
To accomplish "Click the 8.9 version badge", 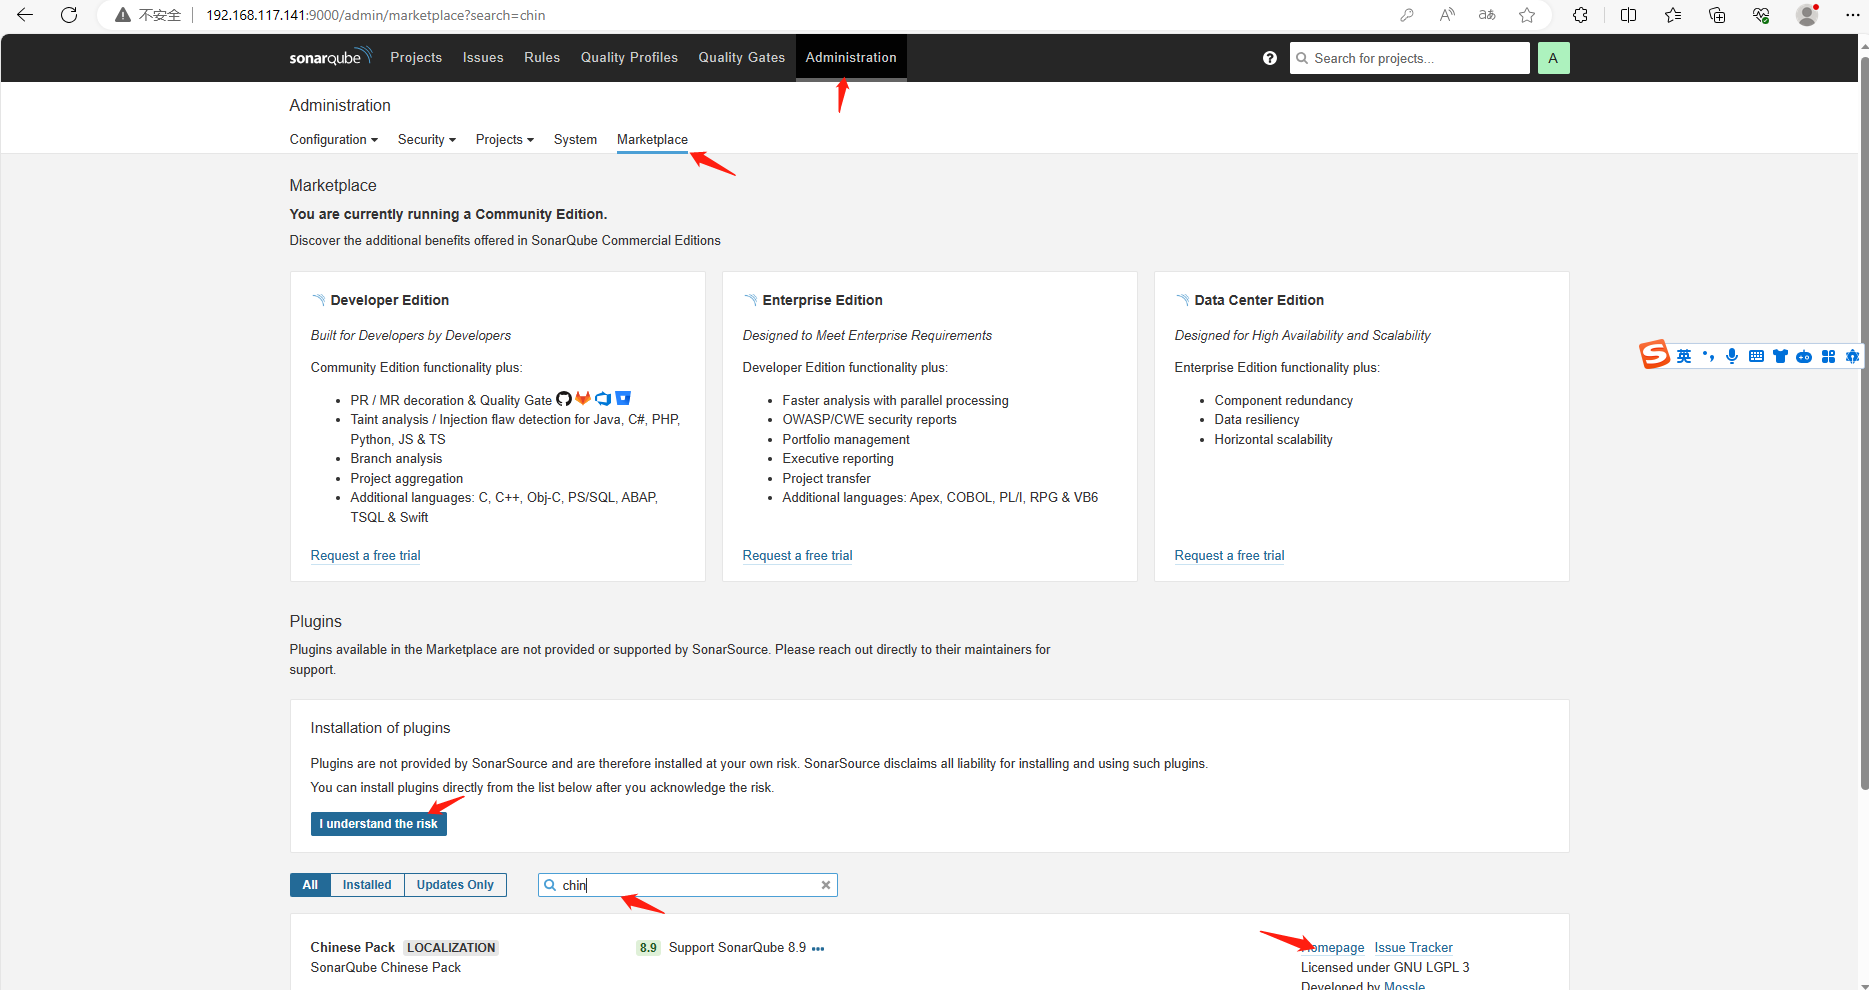I will 648,948.
